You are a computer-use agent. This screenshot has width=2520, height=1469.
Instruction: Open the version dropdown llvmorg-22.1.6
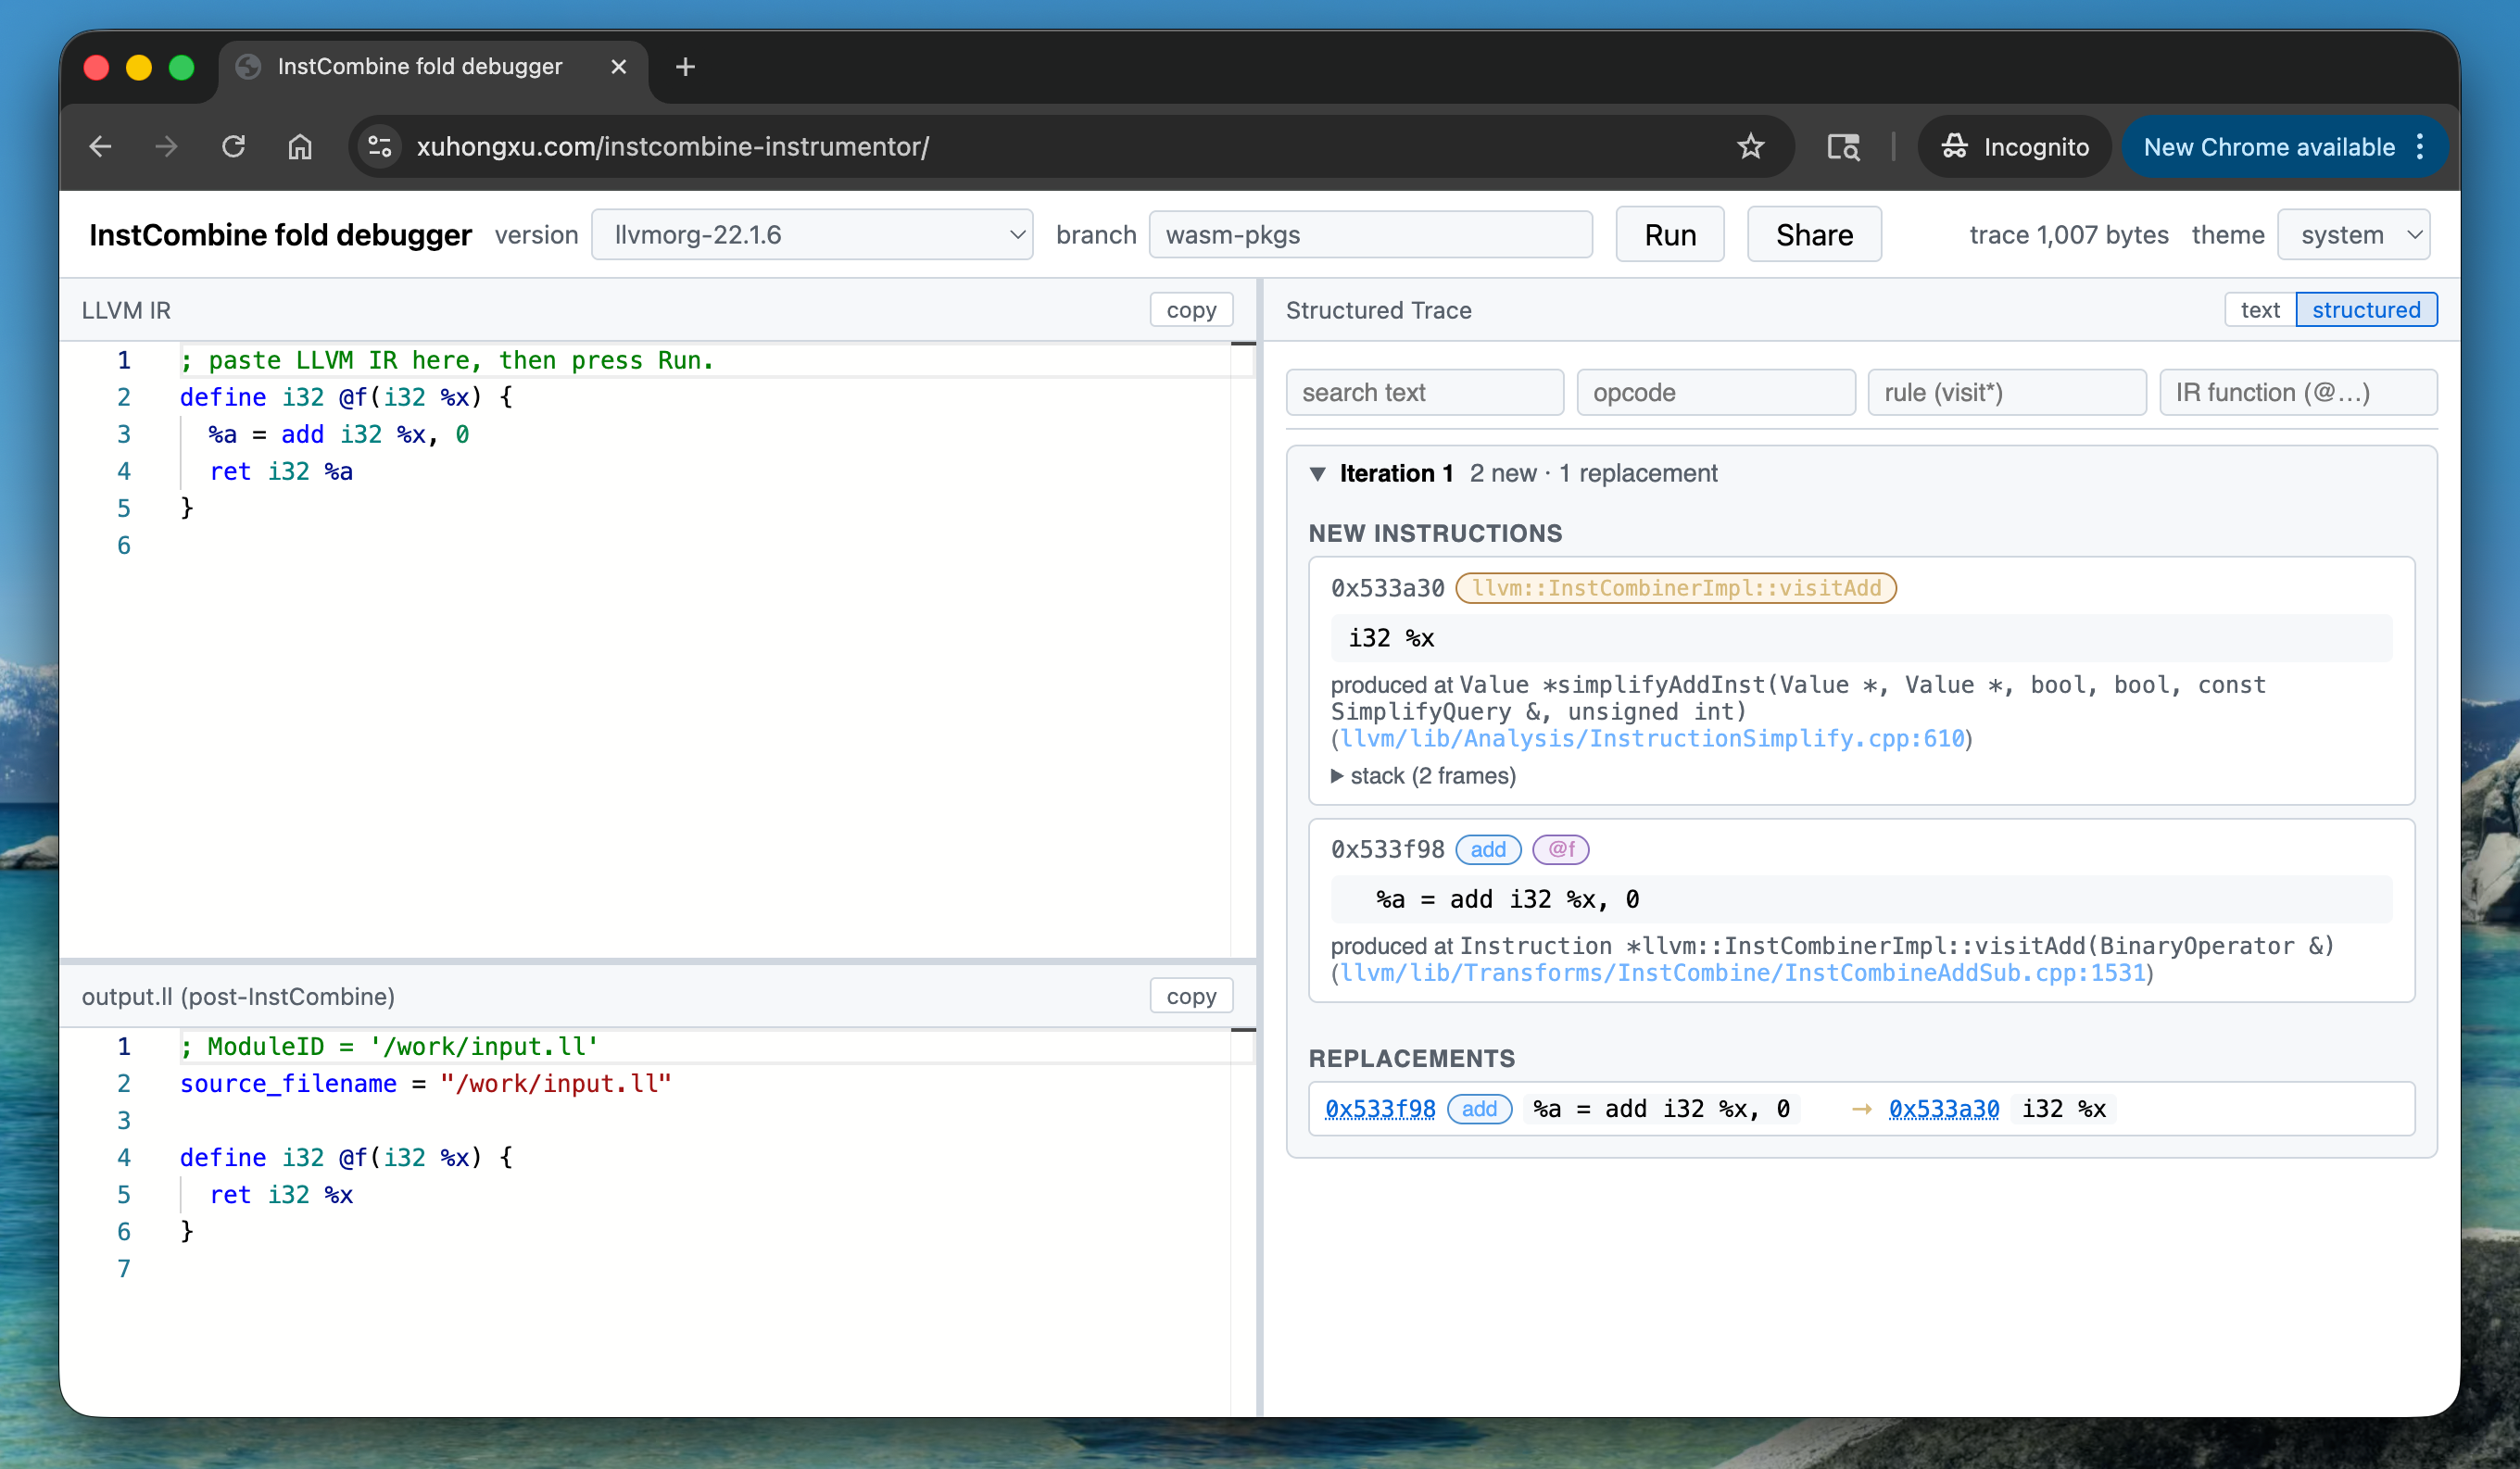pos(812,235)
